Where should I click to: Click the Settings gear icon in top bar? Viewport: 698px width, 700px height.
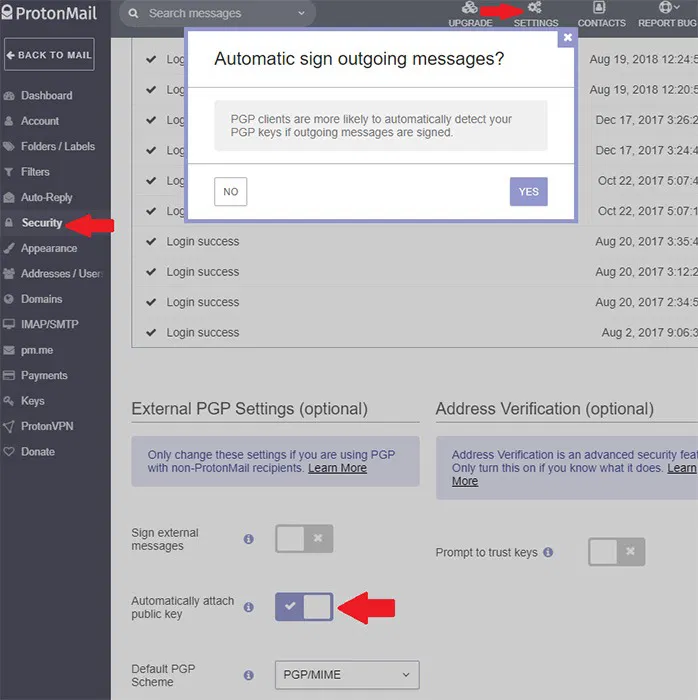click(x=535, y=9)
